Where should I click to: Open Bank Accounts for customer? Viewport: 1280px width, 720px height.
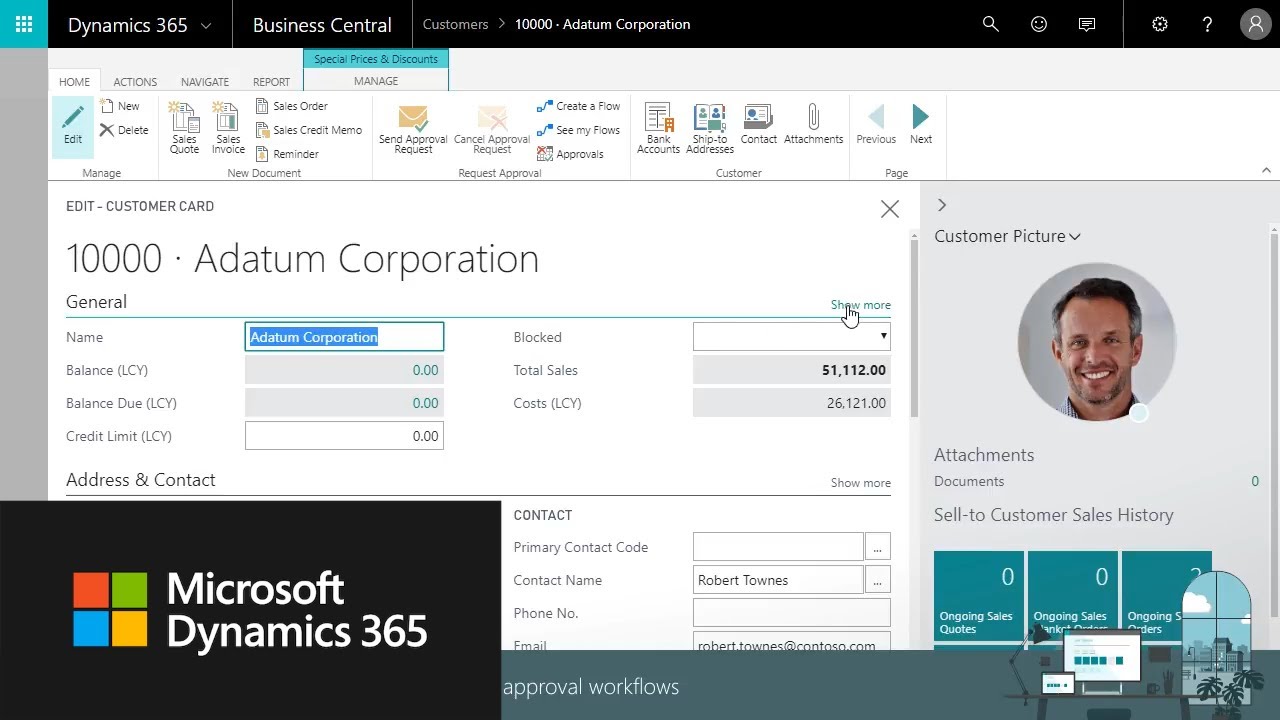[x=658, y=128]
